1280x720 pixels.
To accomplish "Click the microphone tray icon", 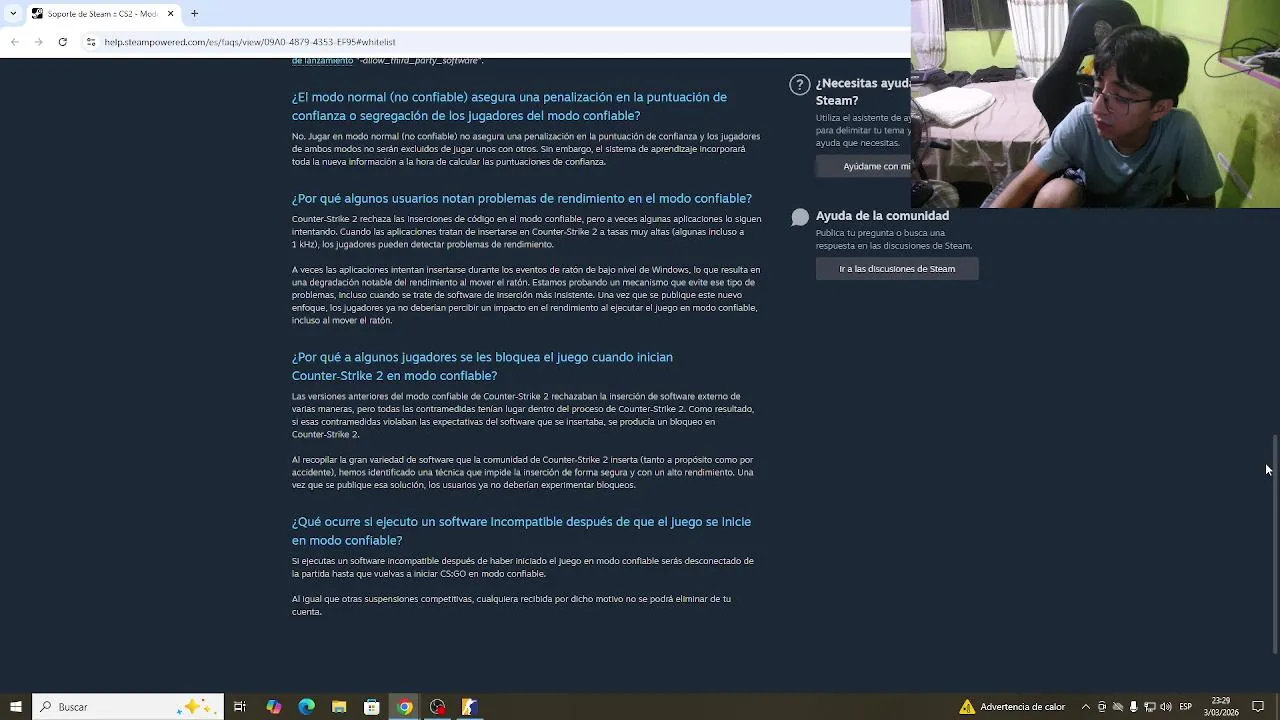I will (1134, 707).
